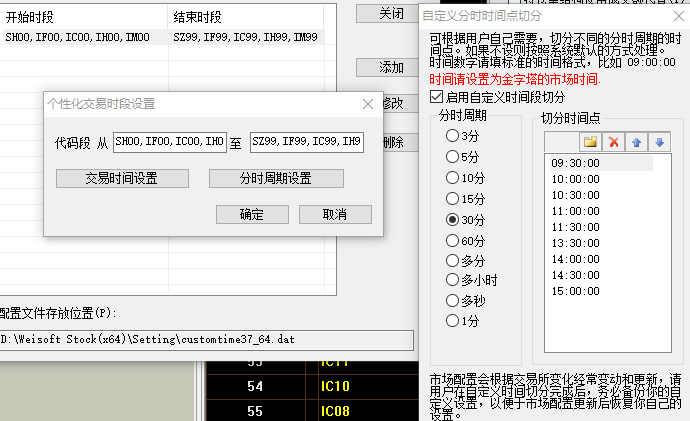Click row number 55 in quote list

coord(255,411)
